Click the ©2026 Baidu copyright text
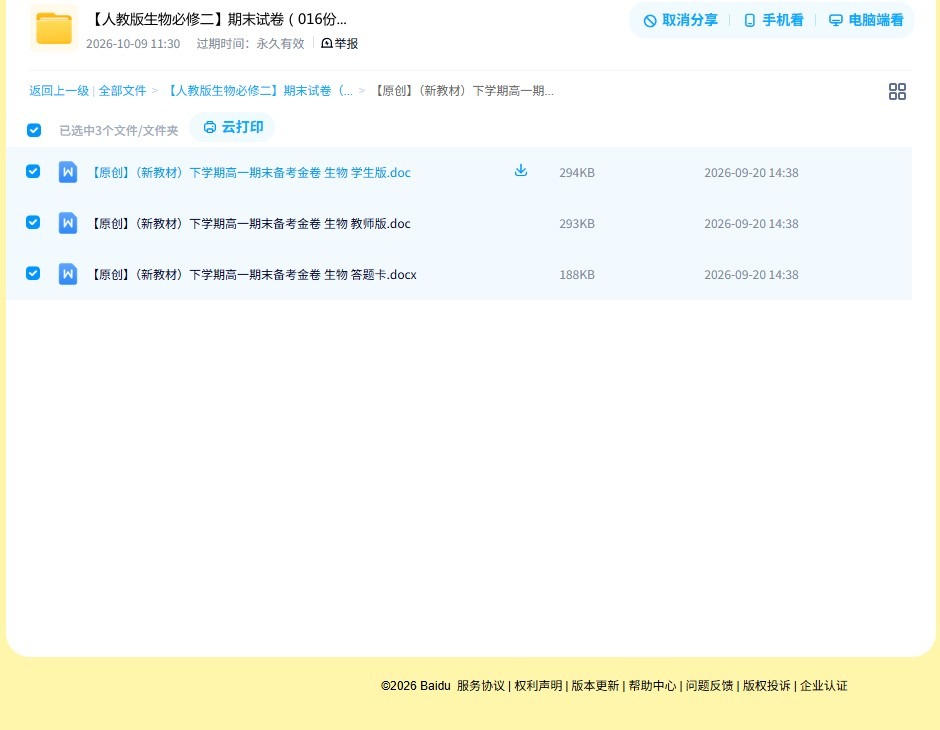 [415, 686]
